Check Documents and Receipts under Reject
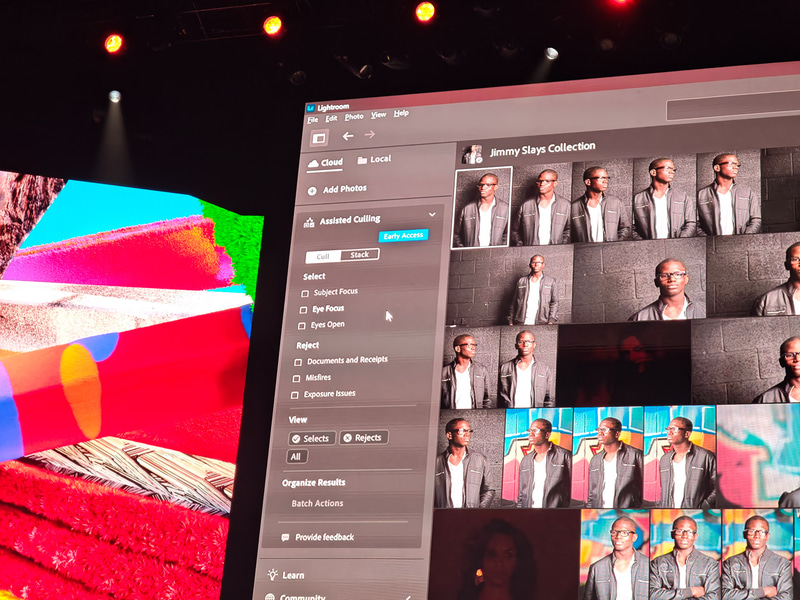Image resolution: width=800 pixels, height=600 pixels. point(298,362)
